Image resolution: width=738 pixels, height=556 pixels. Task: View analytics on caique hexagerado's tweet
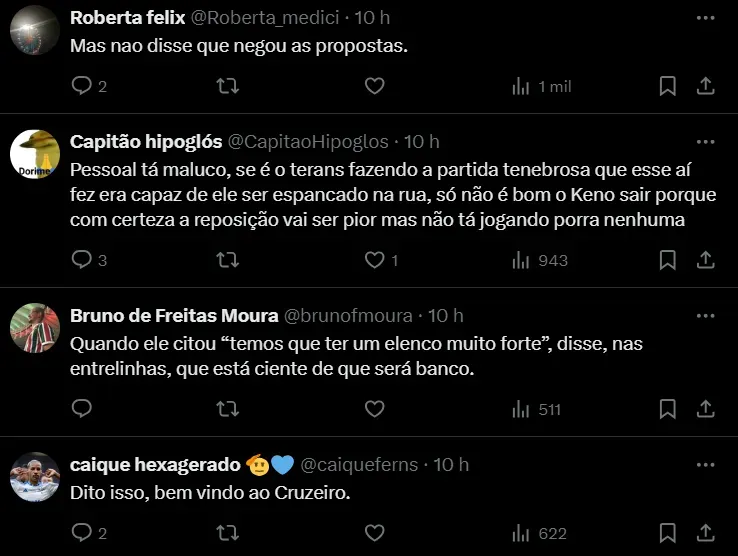pyautogui.click(x=539, y=533)
